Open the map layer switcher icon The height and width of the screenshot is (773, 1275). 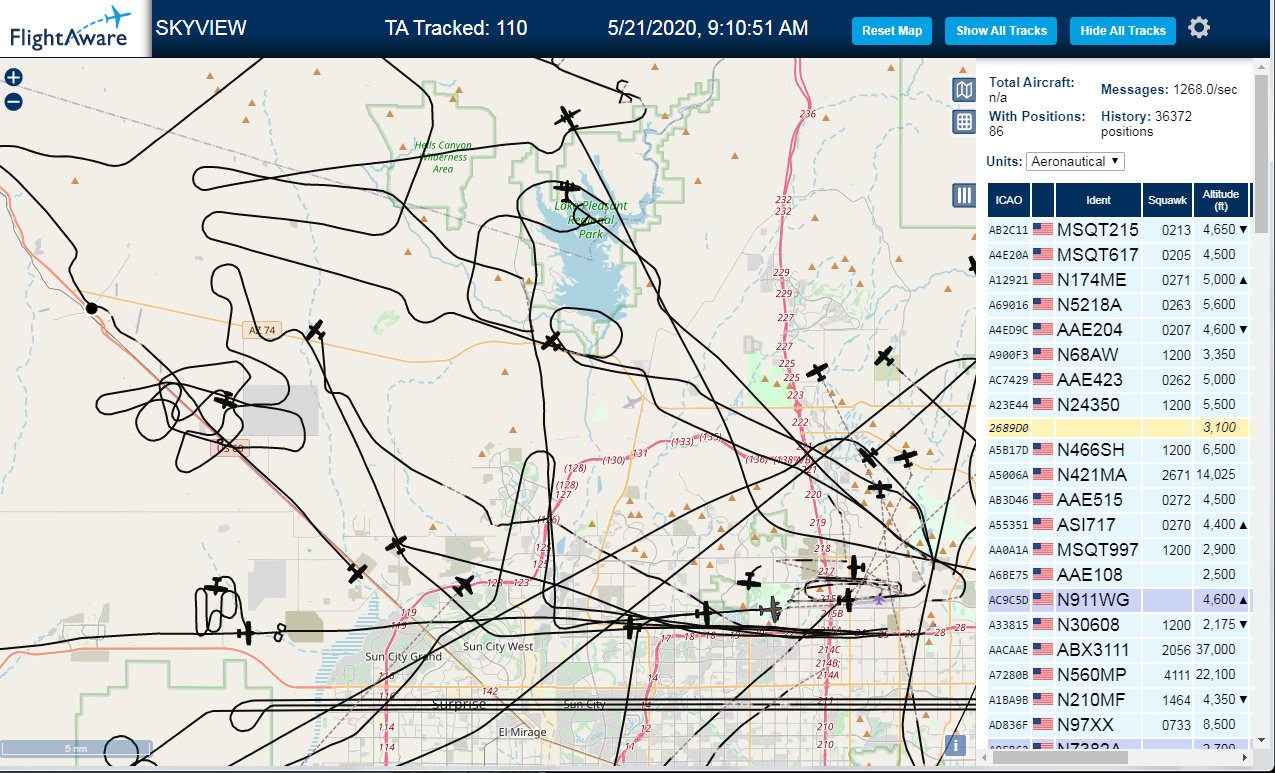[964, 91]
